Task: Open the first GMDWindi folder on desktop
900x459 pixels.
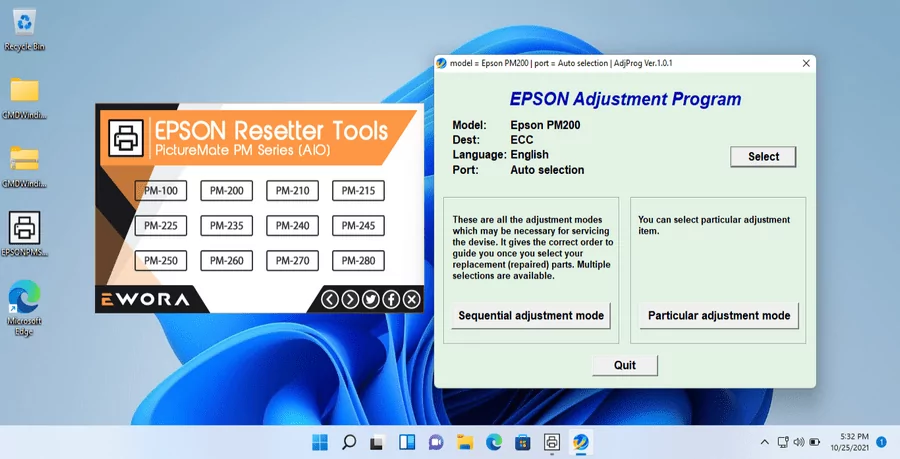Action: coord(24,98)
